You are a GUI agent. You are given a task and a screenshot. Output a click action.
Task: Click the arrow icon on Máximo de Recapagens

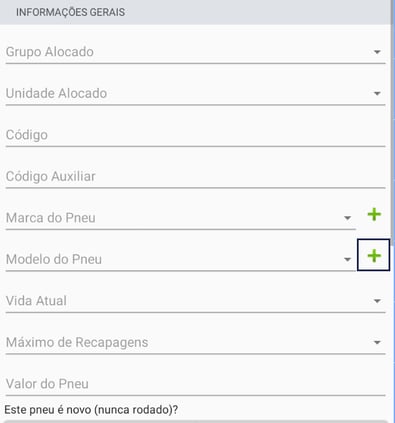[x=377, y=342]
